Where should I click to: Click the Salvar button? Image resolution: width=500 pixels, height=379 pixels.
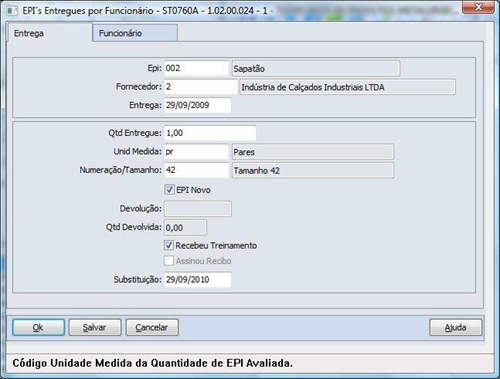click(95, 327)
